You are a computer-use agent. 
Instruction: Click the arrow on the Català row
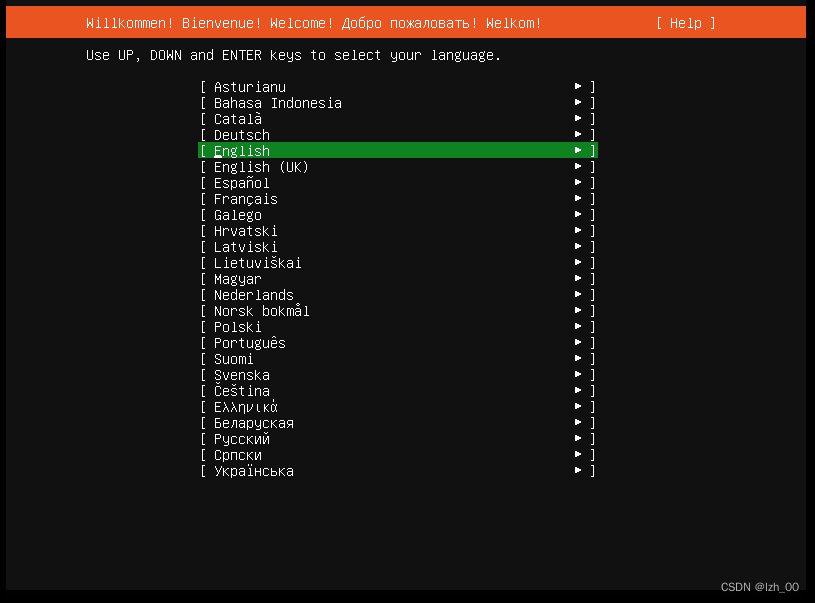(x=578, y=119)
